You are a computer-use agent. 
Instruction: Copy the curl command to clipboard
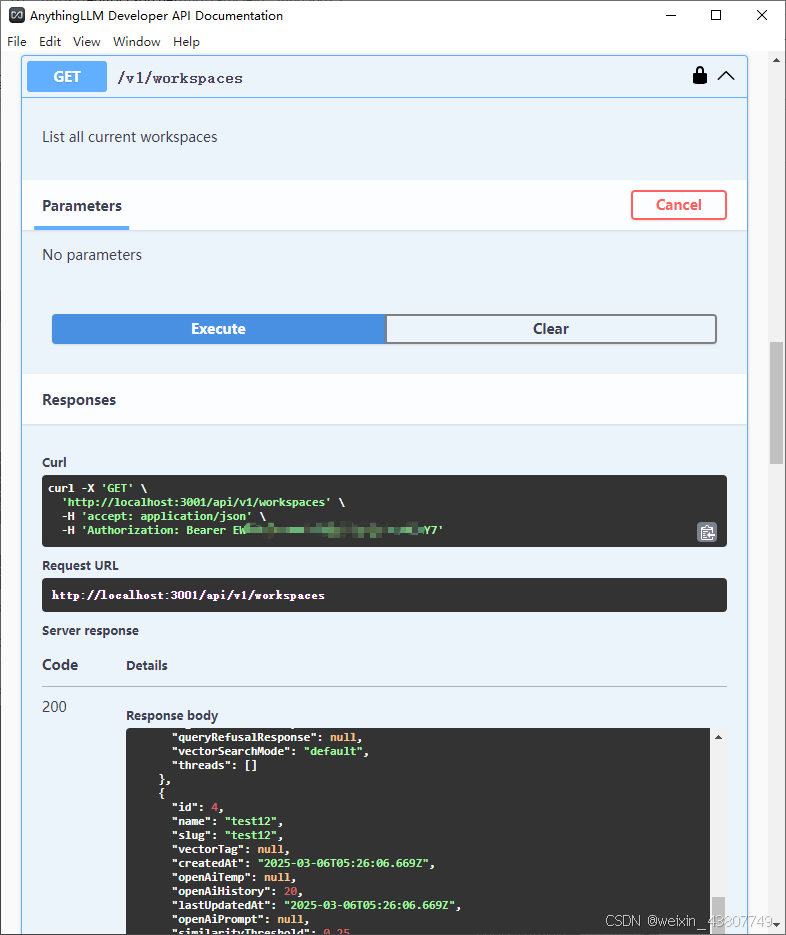tap(707, 532)
